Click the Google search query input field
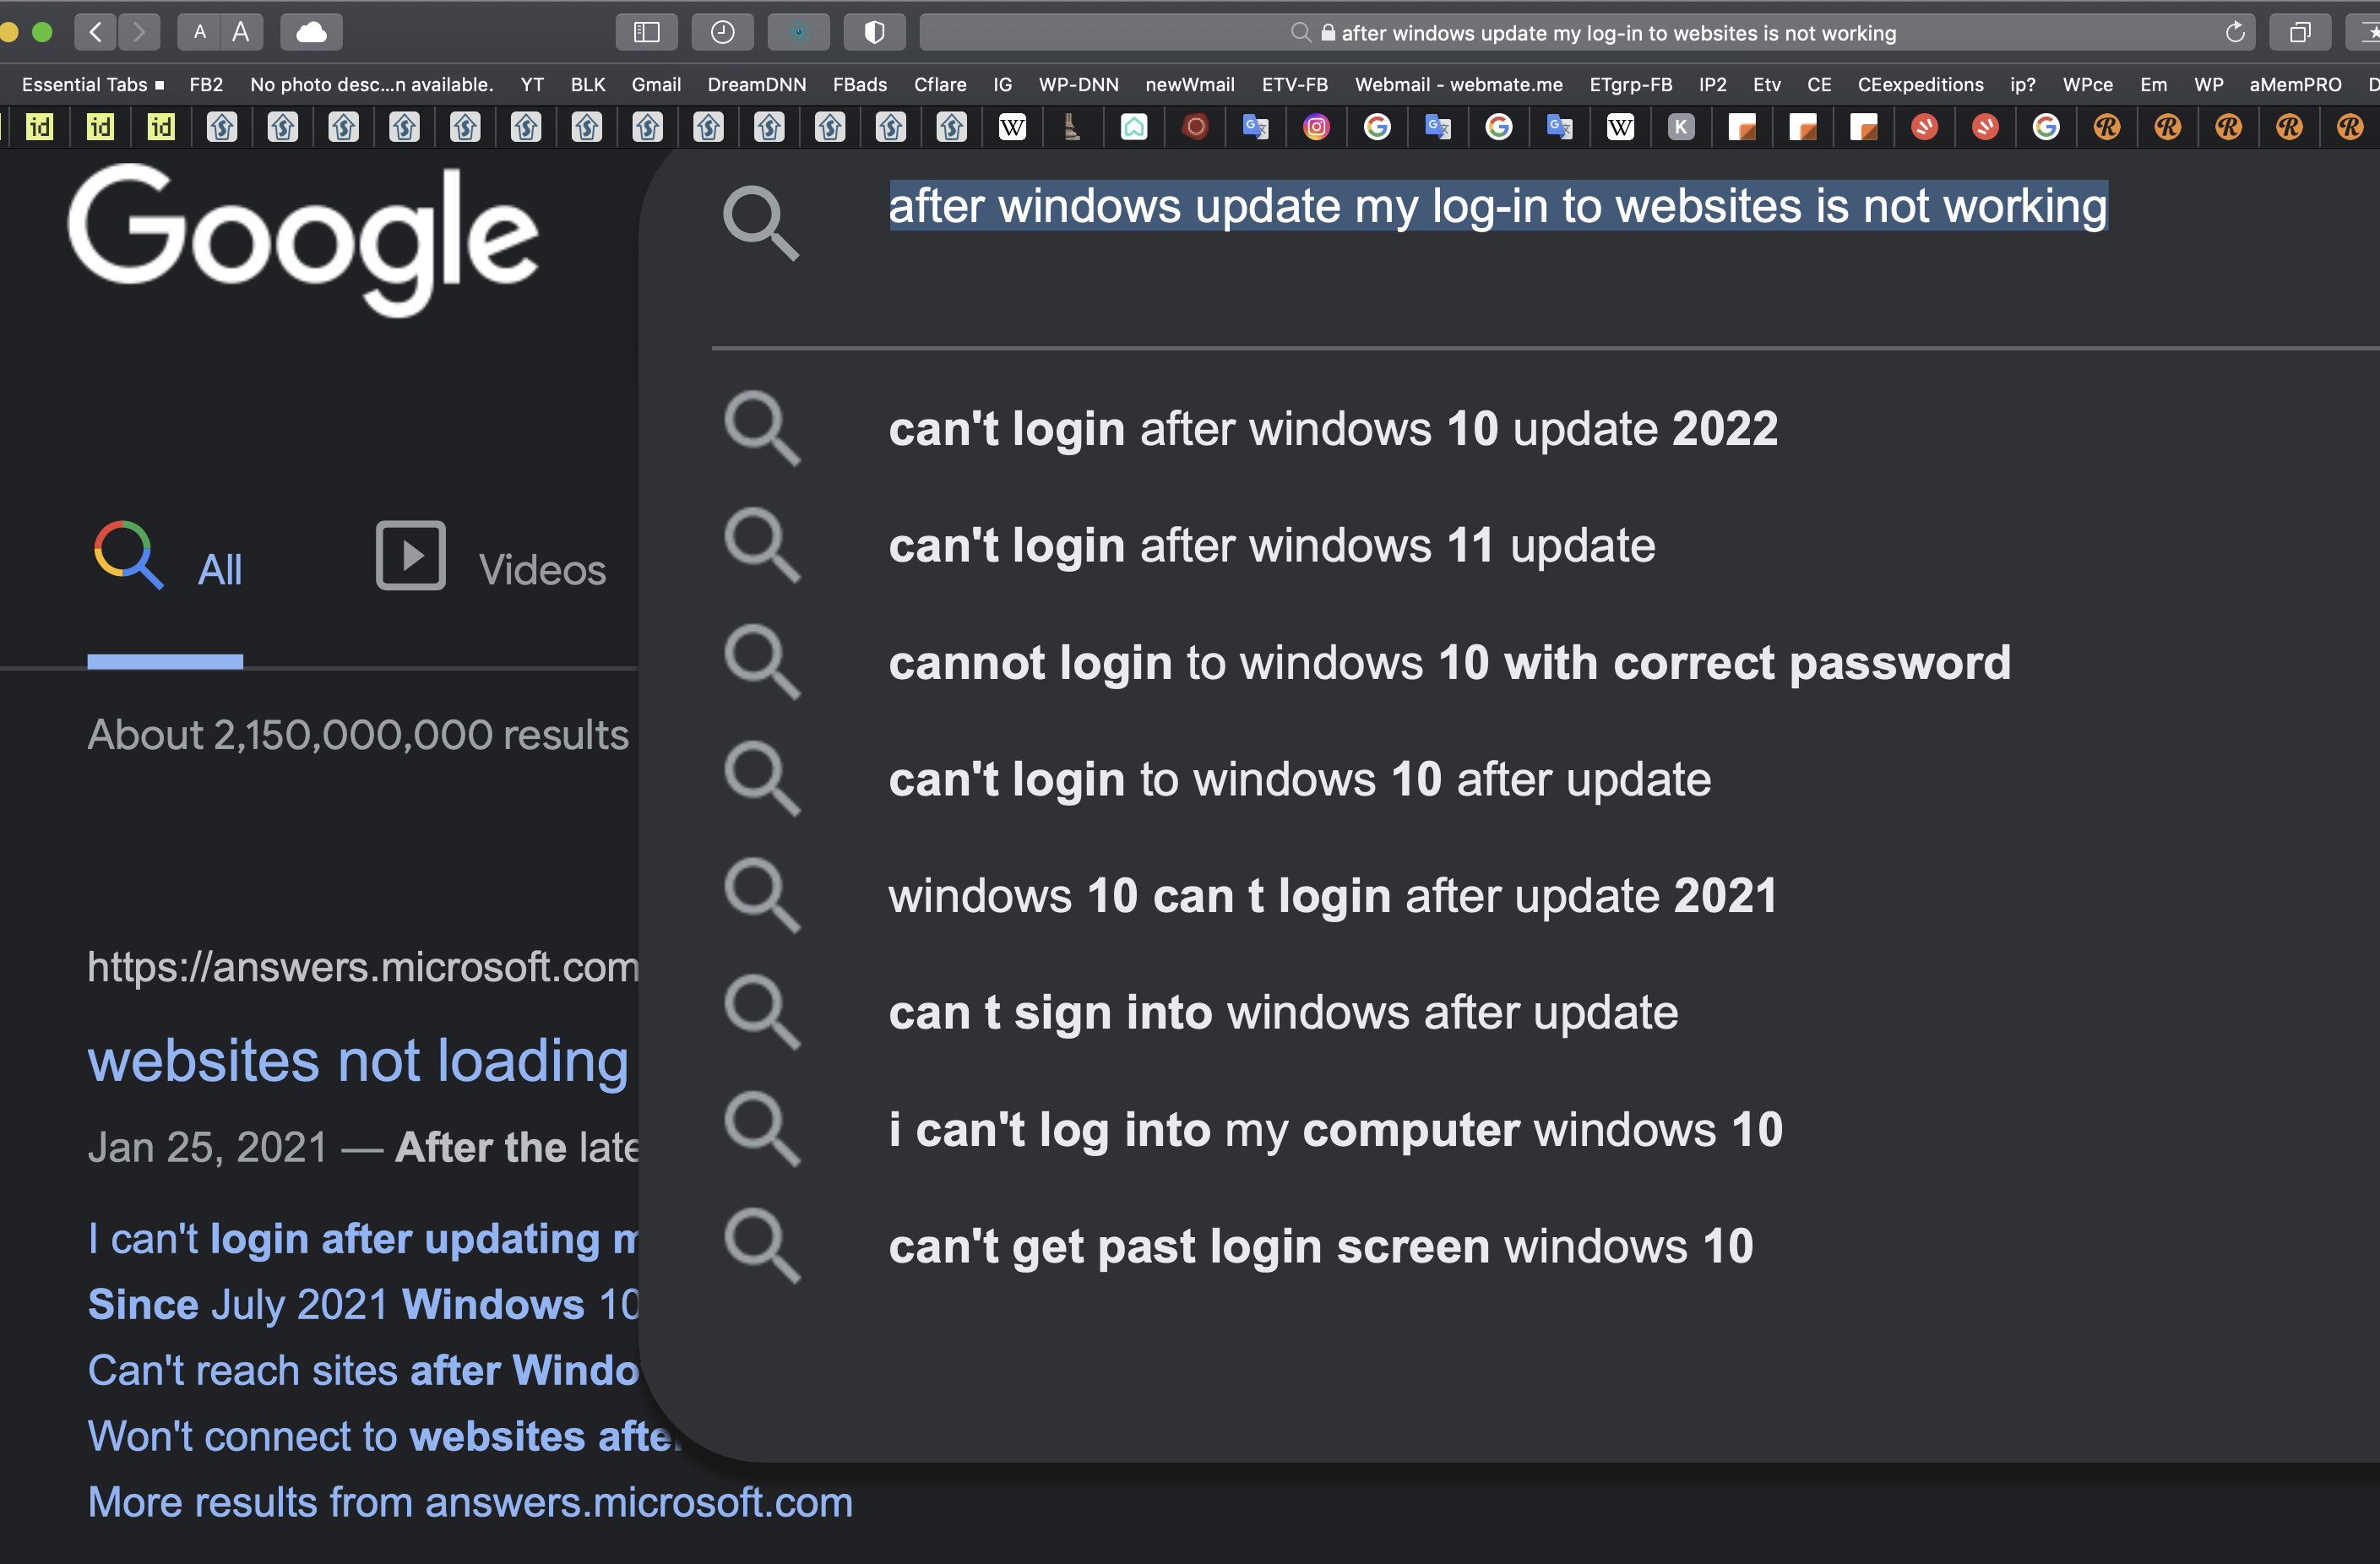The image size is (2380, 1564). (1497, 207)
